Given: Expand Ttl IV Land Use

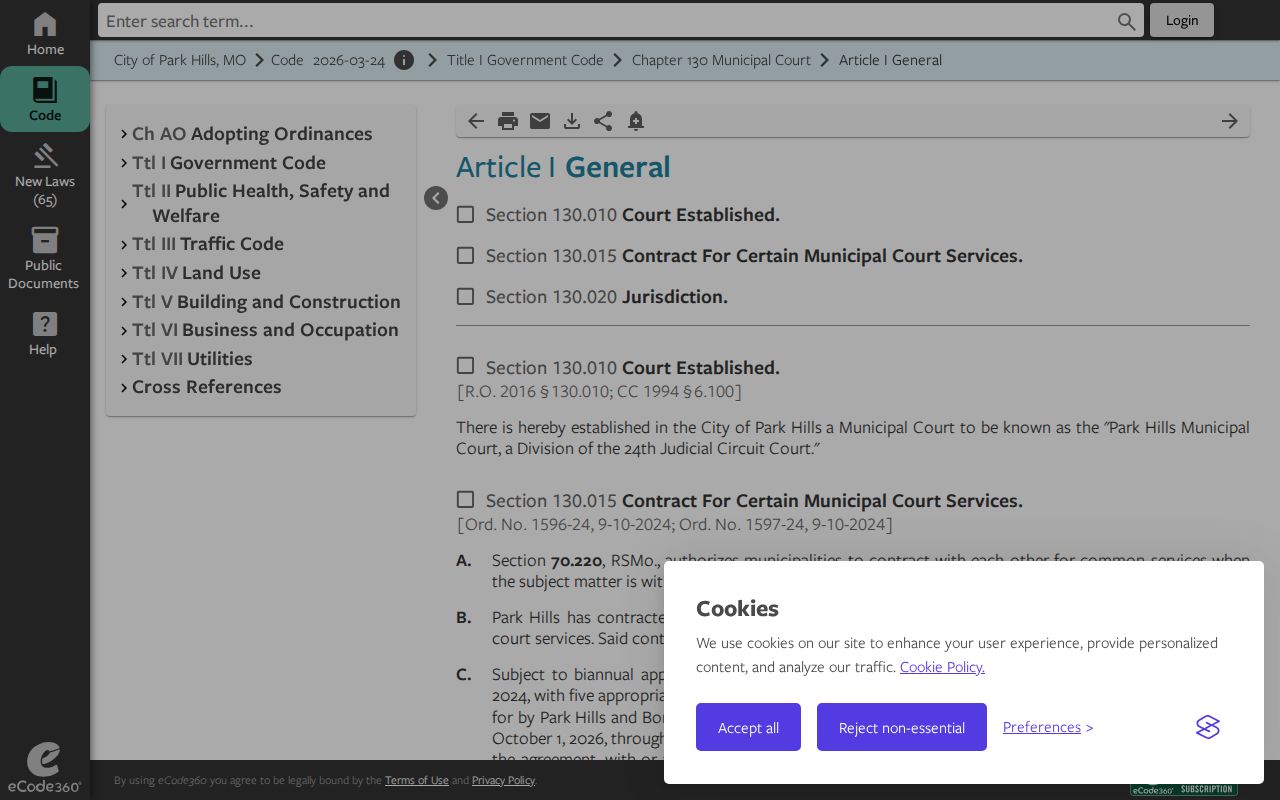Looking at the screenshot, I should [124, 273].
